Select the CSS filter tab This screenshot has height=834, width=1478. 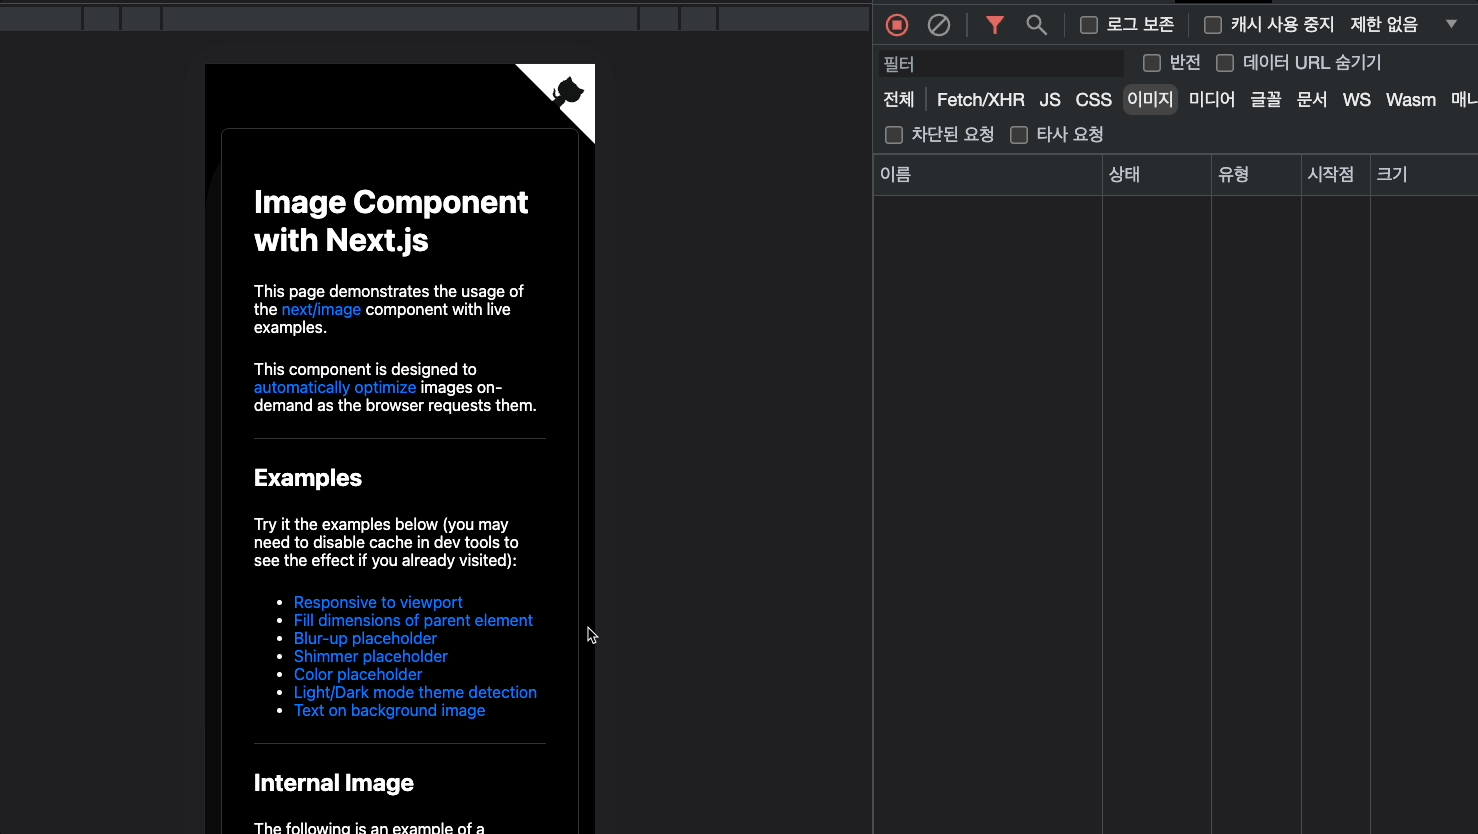[x=1093, y=99]
